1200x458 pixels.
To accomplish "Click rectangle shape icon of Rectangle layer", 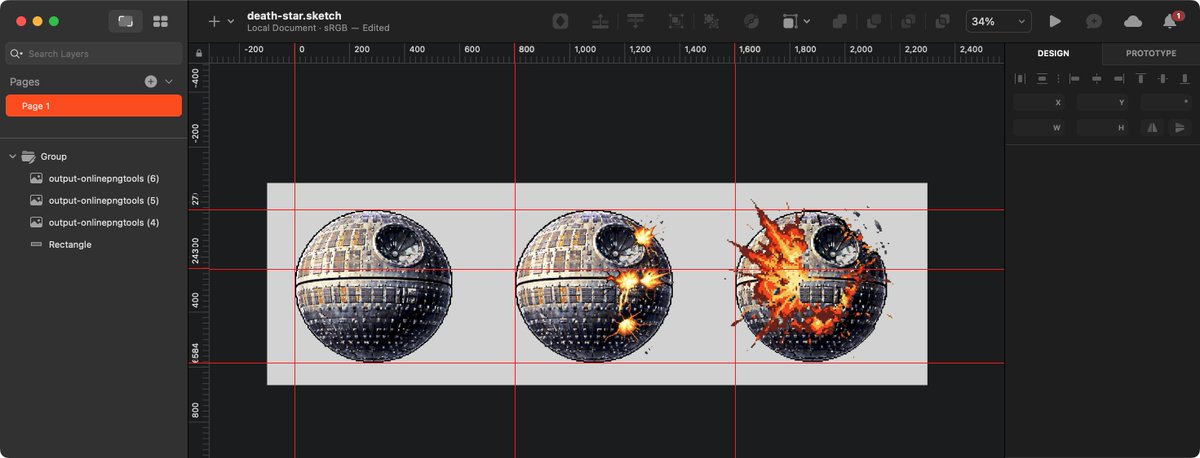I will coord(36,245).
